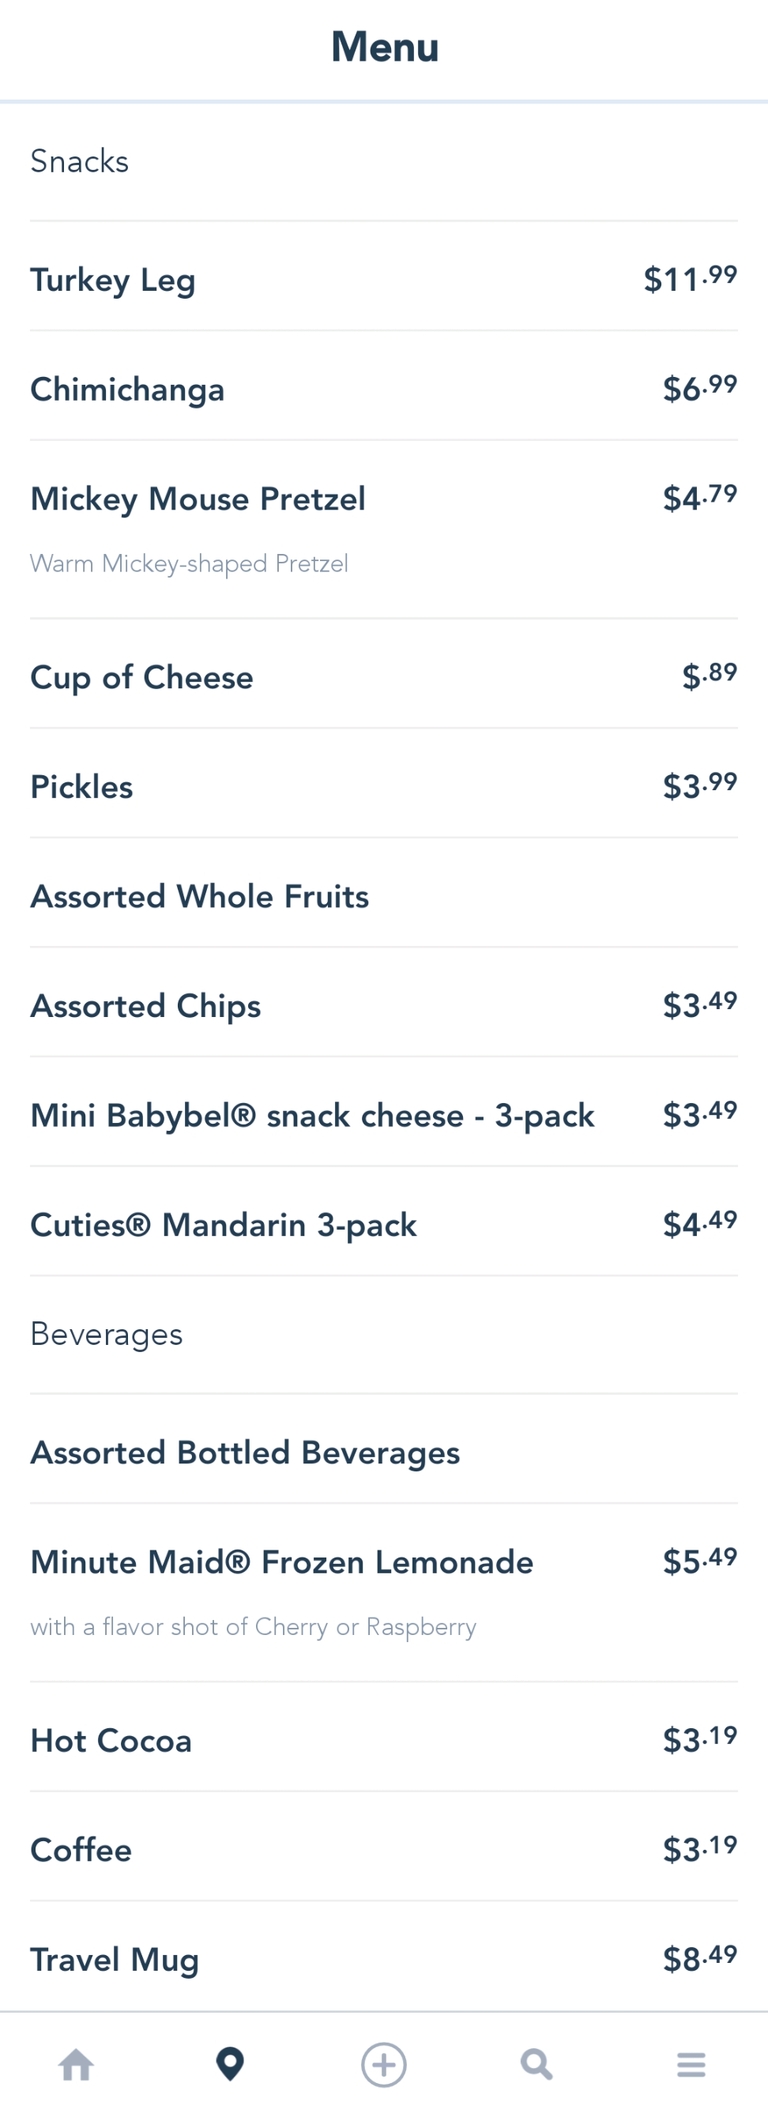Select Assorted Chips

[x=146, y=1006]
